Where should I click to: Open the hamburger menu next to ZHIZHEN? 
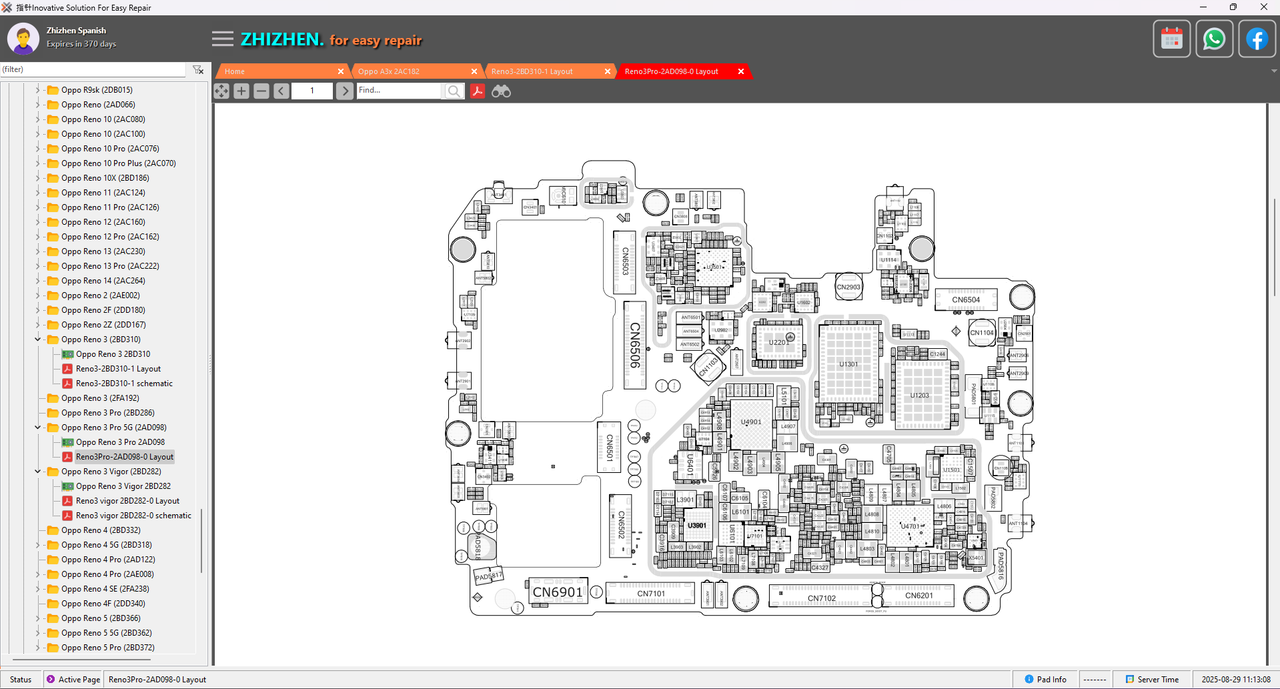[223, 39]
